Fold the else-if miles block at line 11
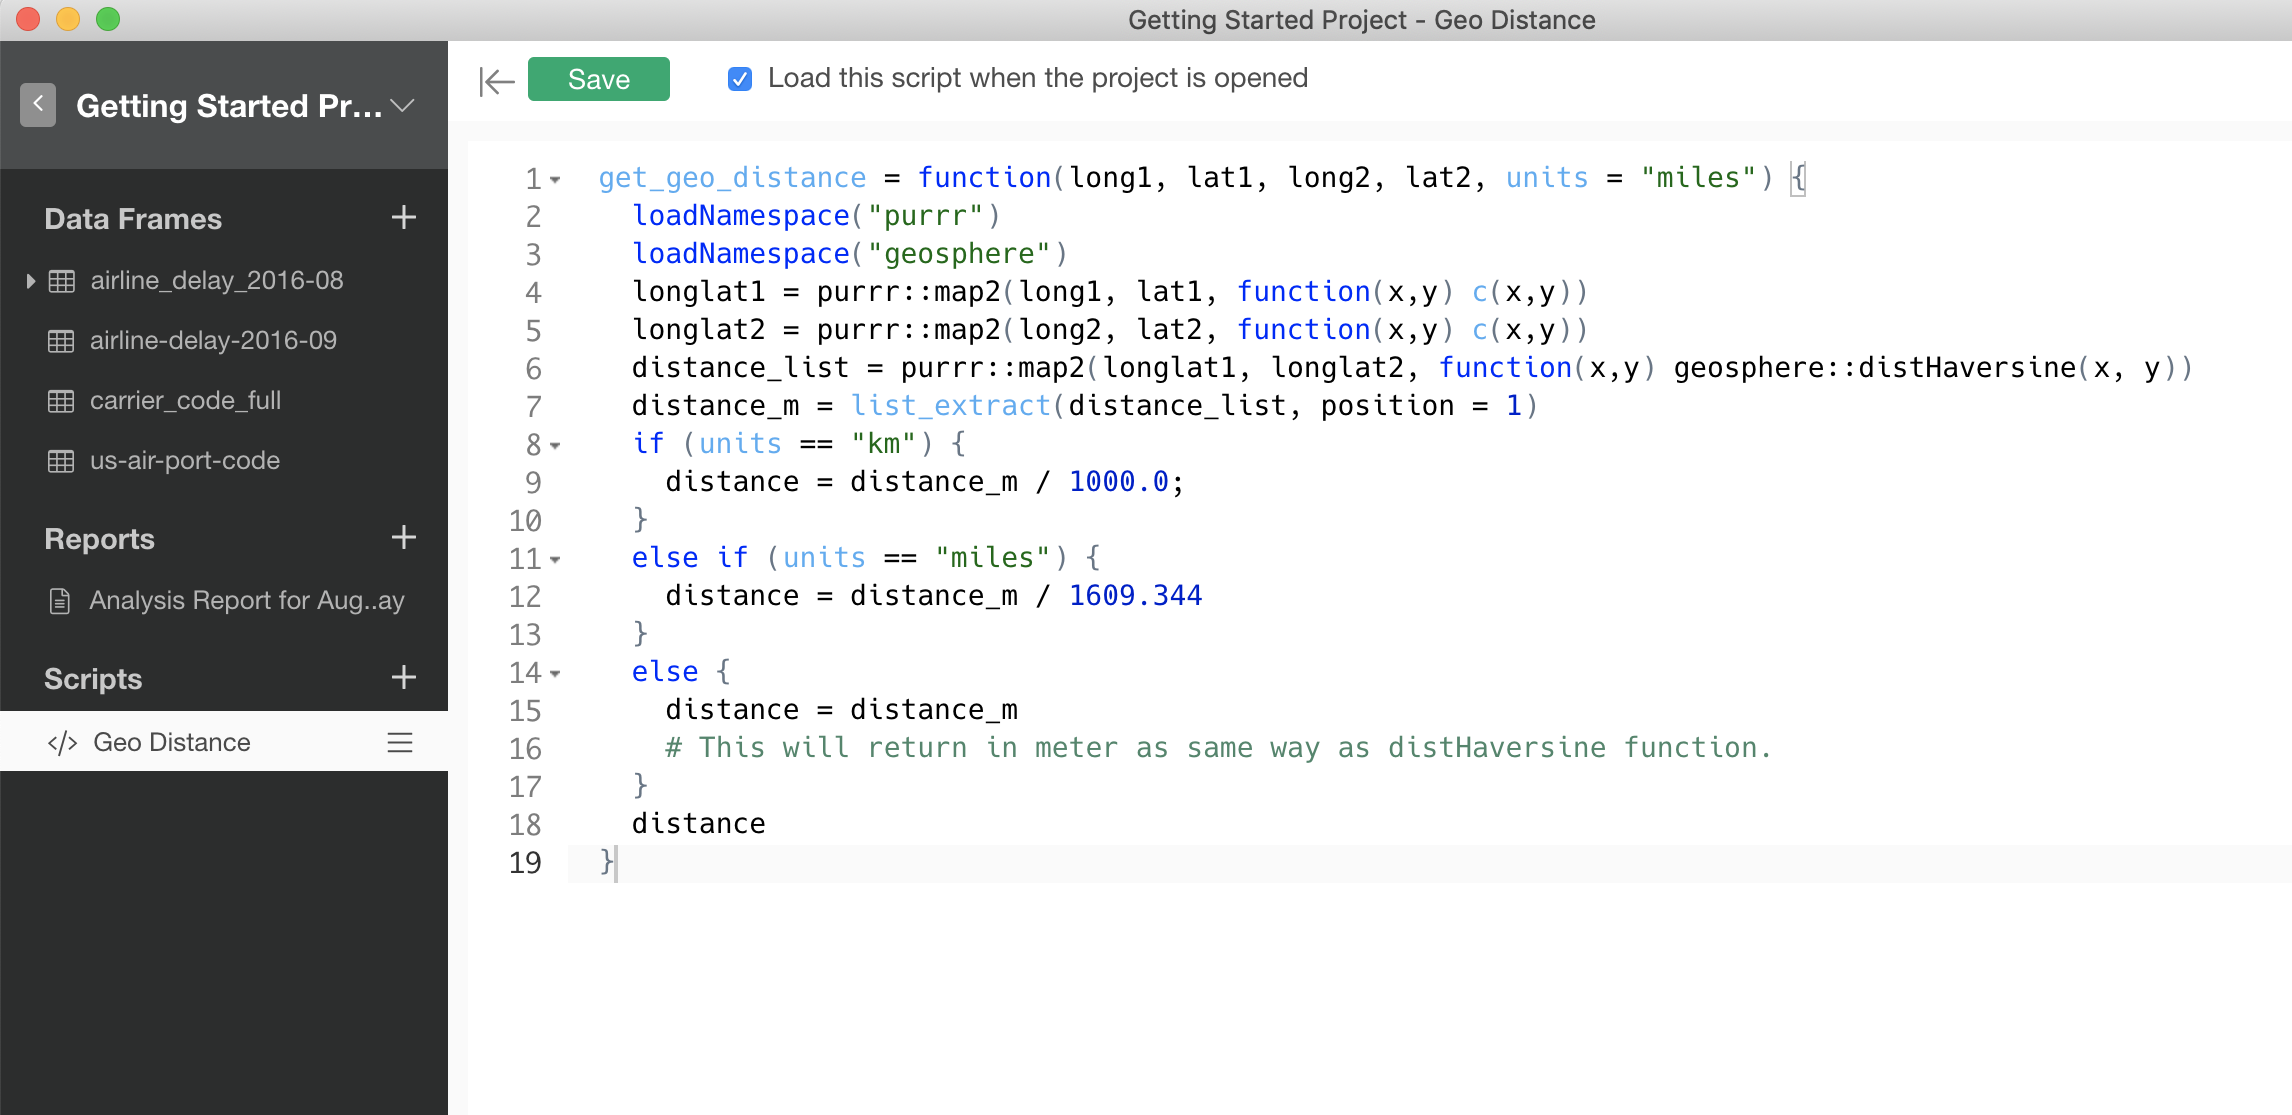2292x1115 pixels. point(555,560)
